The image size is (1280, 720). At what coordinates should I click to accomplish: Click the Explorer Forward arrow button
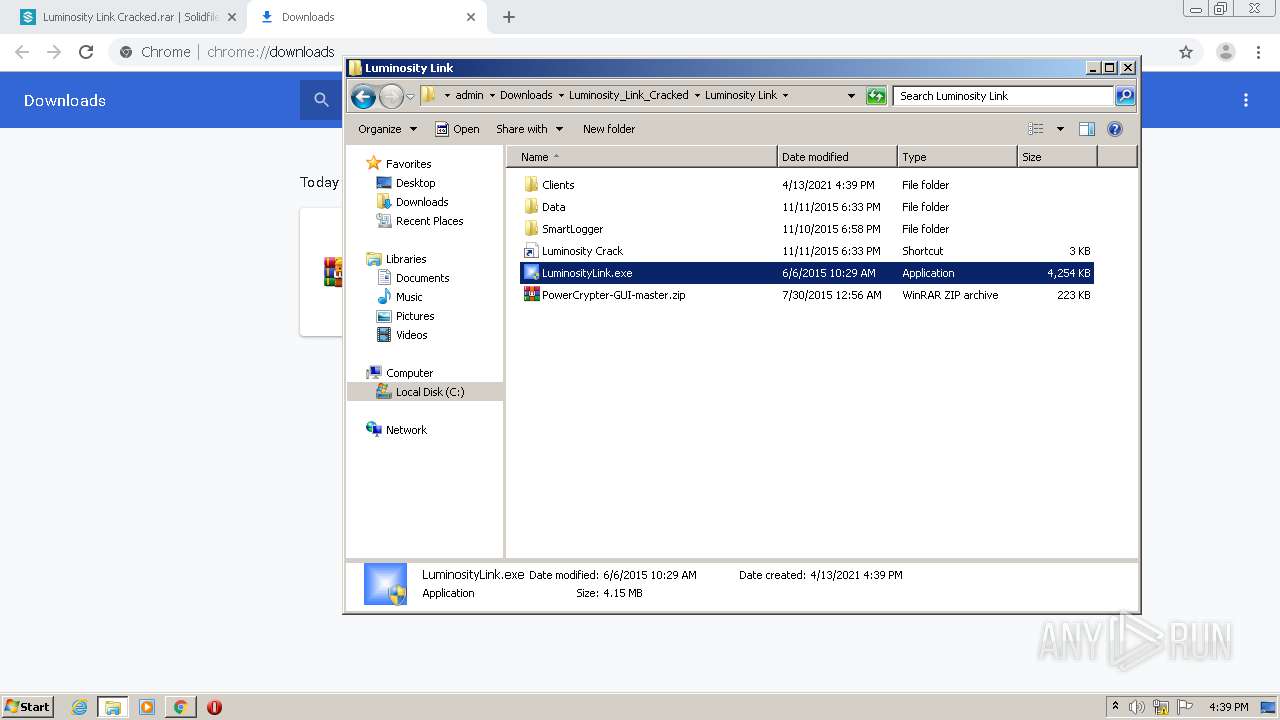(x=391, y=96)
